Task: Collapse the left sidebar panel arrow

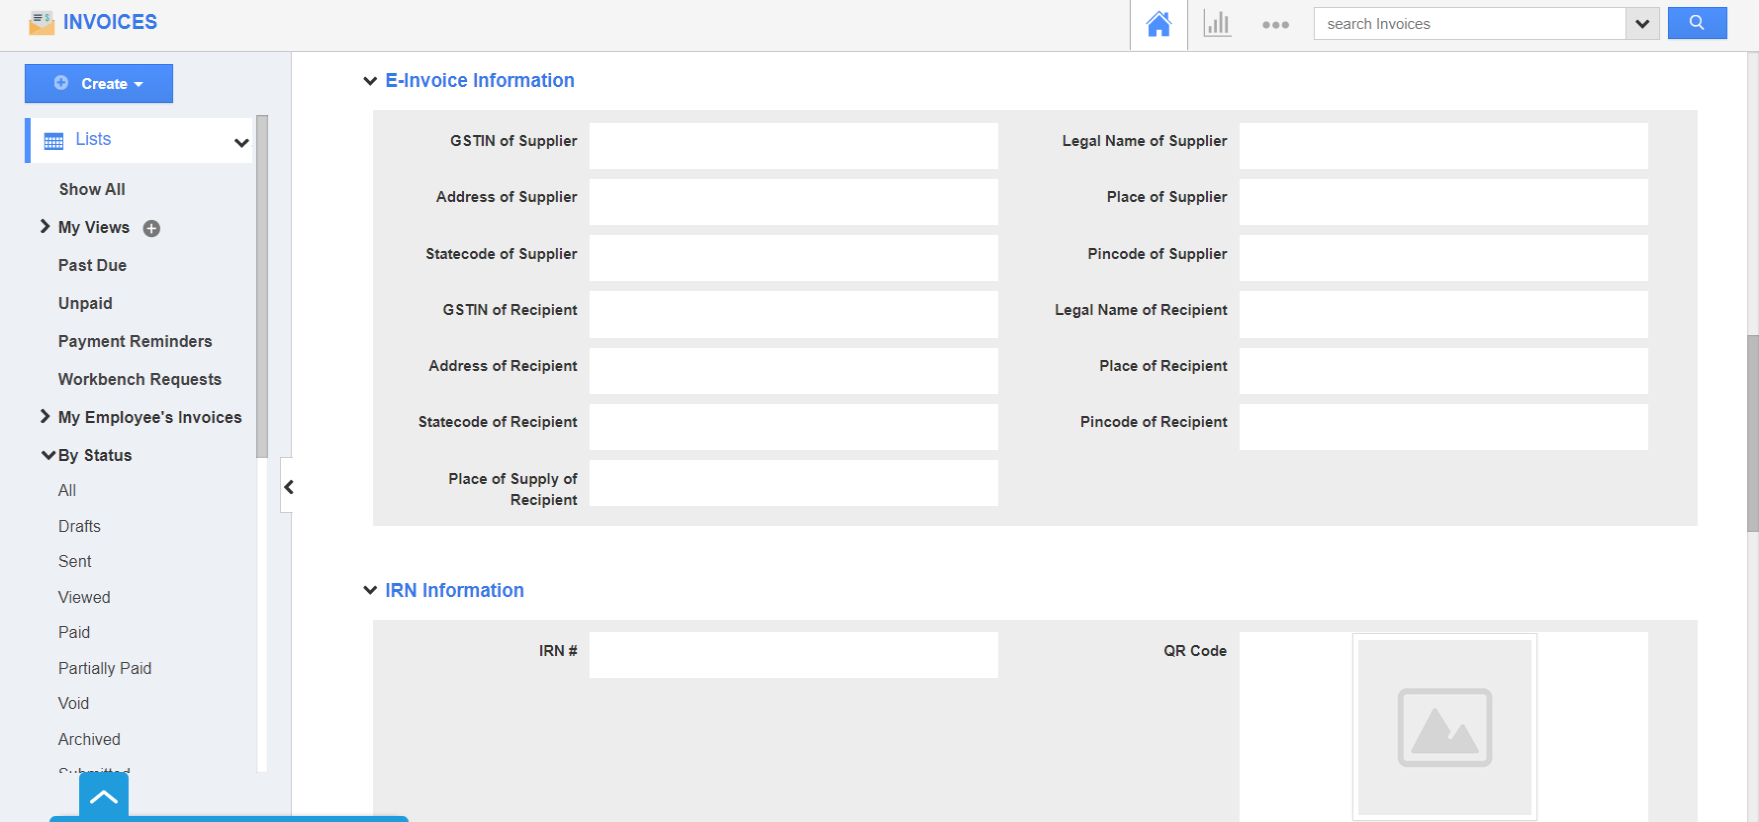Action: 288,487
